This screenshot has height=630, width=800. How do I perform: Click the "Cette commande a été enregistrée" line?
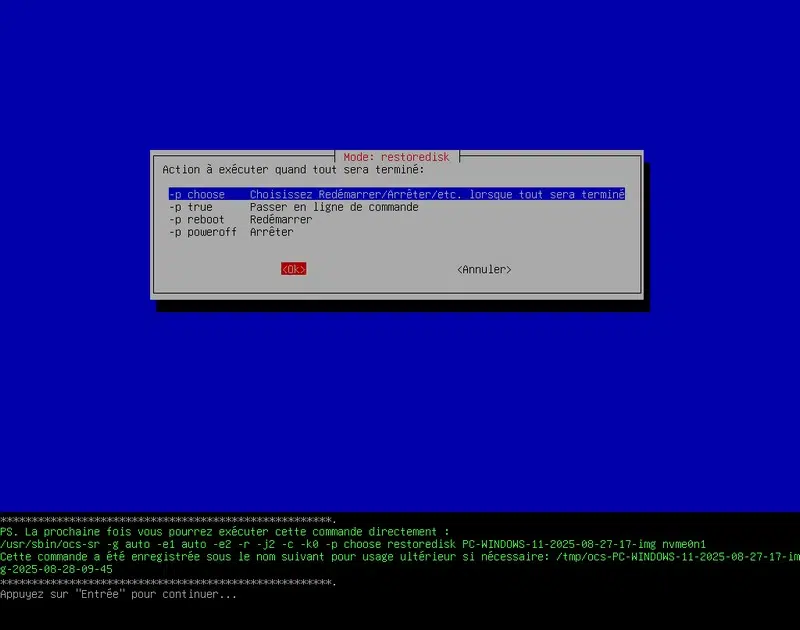[400, 557]
